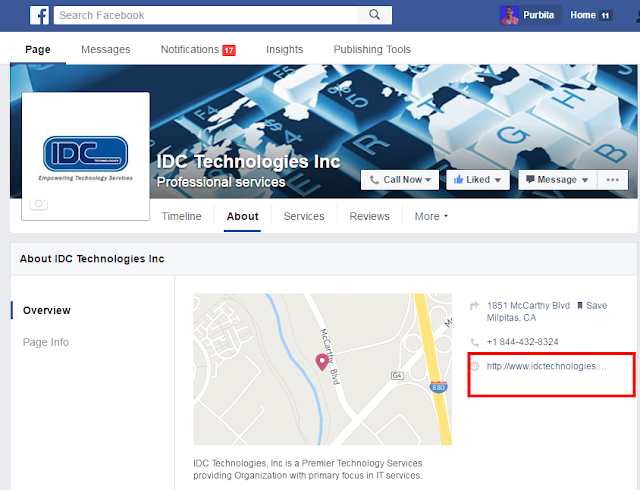
Task: Click the G4 road marker on map
Action: 397,375
